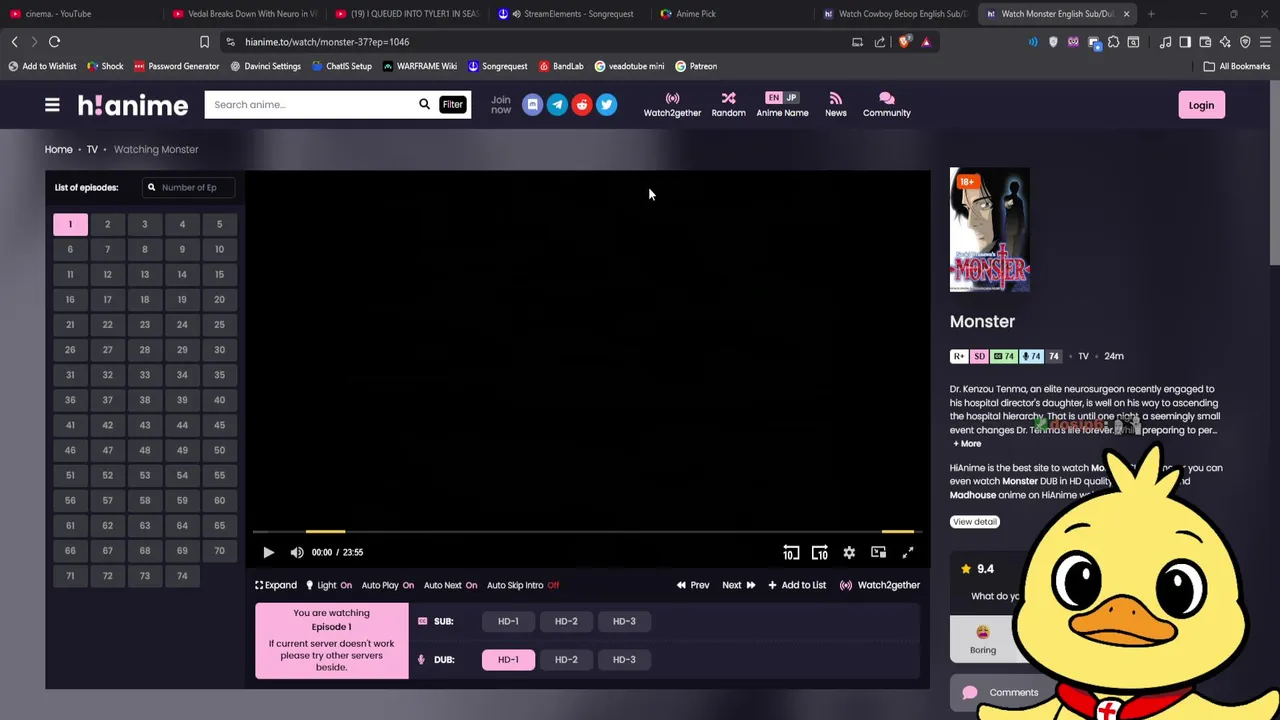The width and height of the screenshot is (1280, 720).
Task: Share this page using the address bar share icon
Action: (880, 42)
